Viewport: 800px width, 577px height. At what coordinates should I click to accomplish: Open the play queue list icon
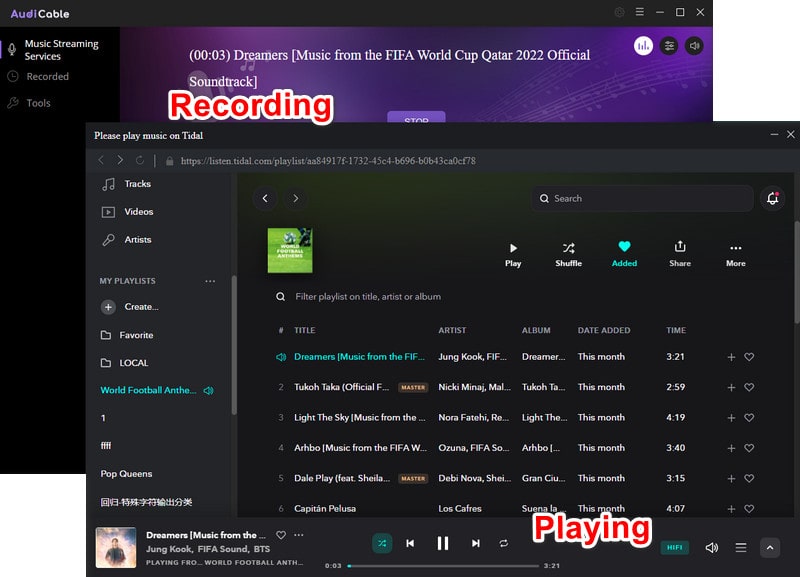(741, 547)
